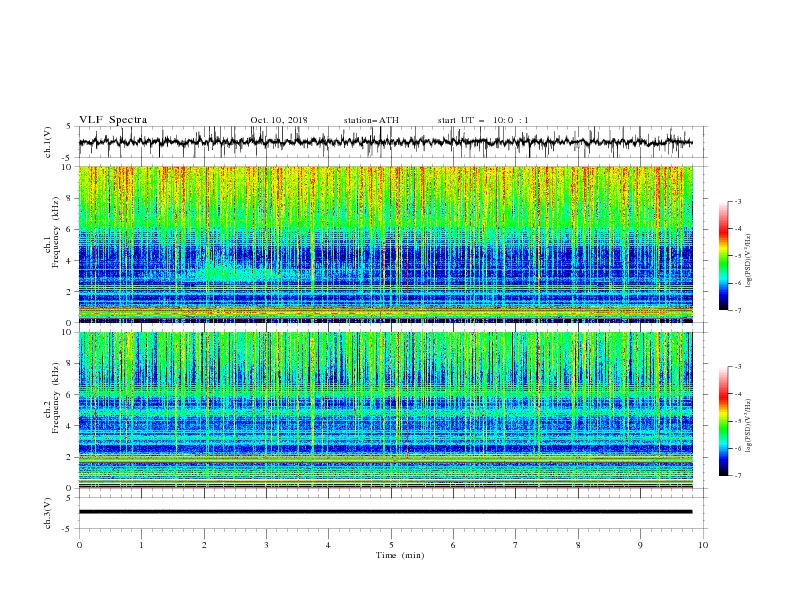Click the ch.2 spectrogram panel
792x612 pixels.
coord(385,410)
